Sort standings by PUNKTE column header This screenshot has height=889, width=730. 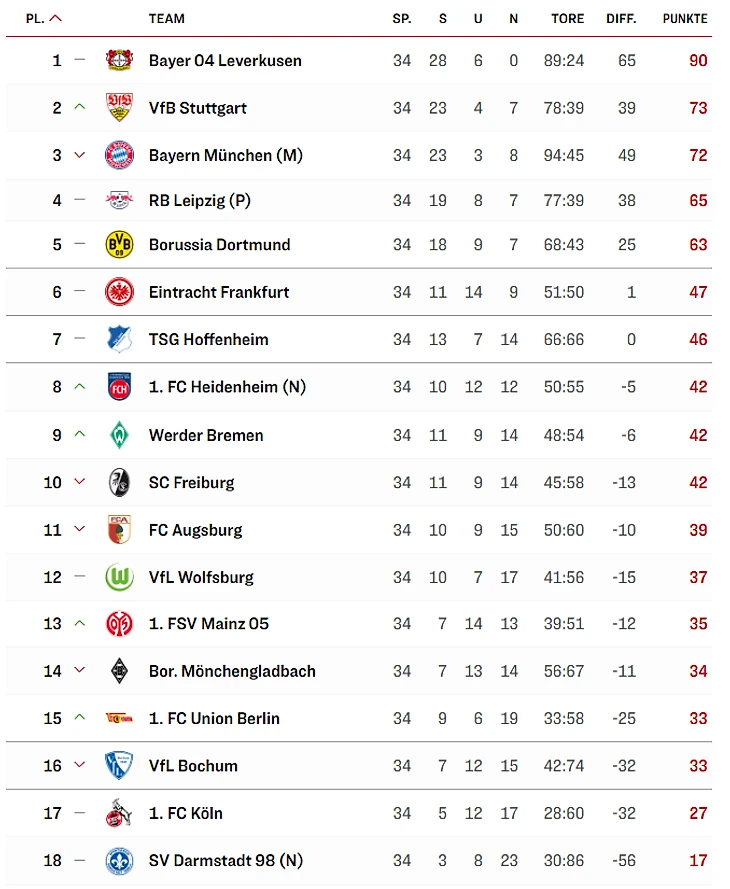click(684, 18)
